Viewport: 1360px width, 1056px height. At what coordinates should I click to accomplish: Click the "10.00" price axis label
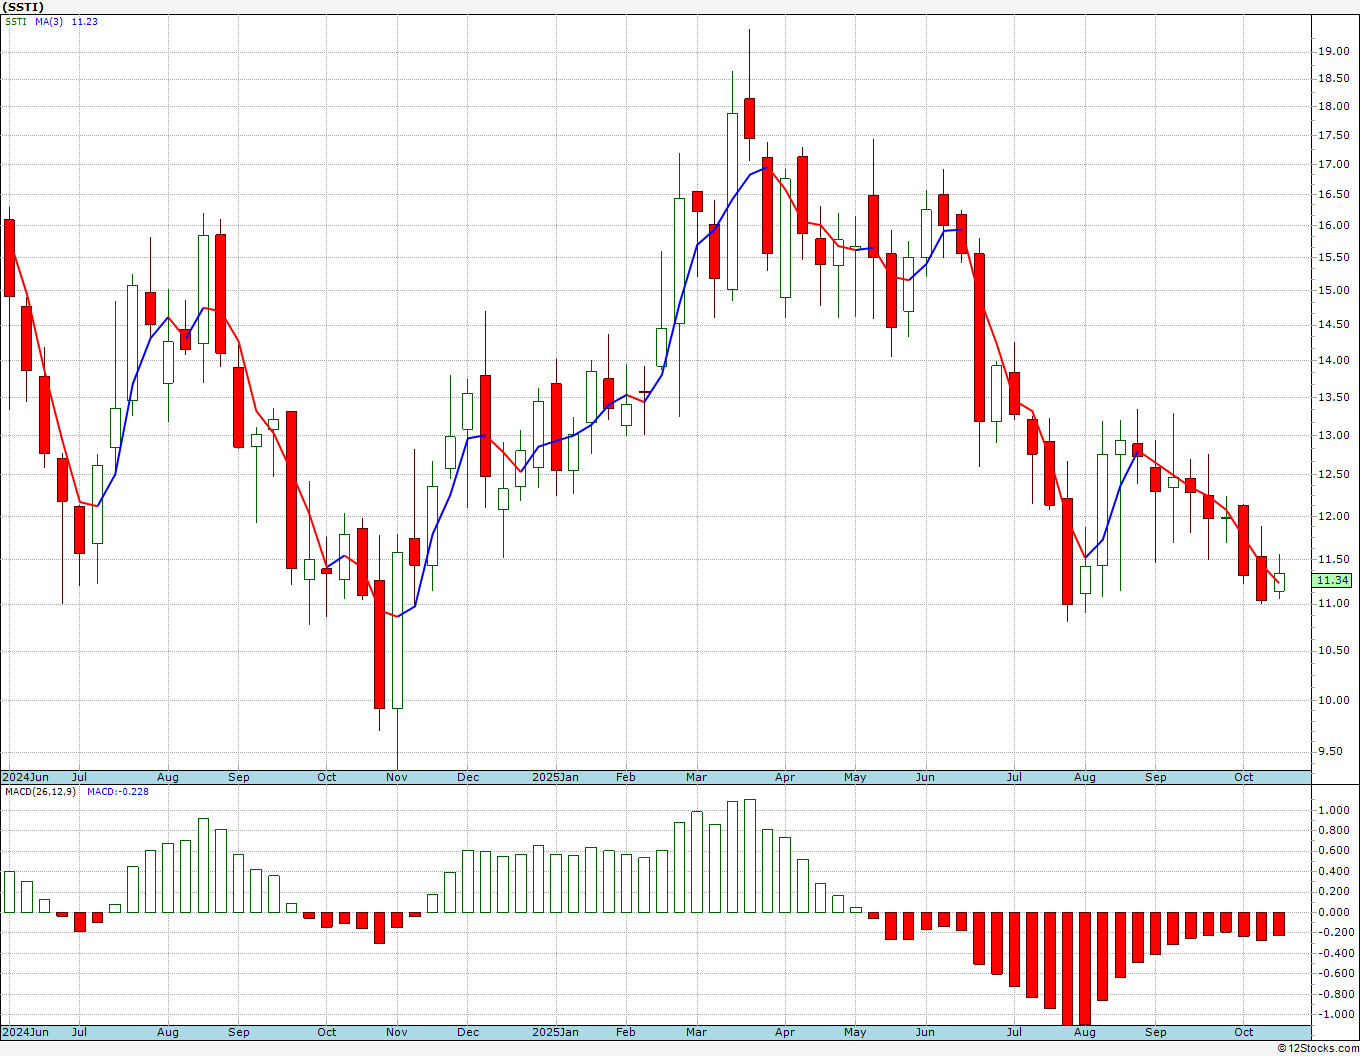point(1333,701)
